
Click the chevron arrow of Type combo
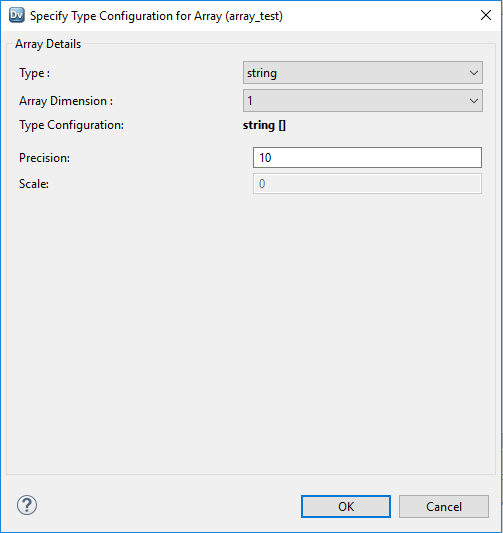(x=473, y=73)
